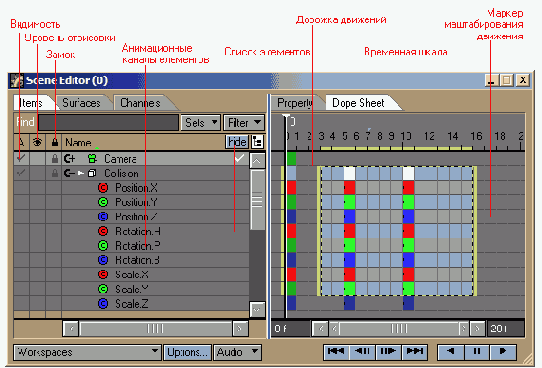
Task: Click the Scale.Z keyframe at frame 10
Action: coord(408,303)
